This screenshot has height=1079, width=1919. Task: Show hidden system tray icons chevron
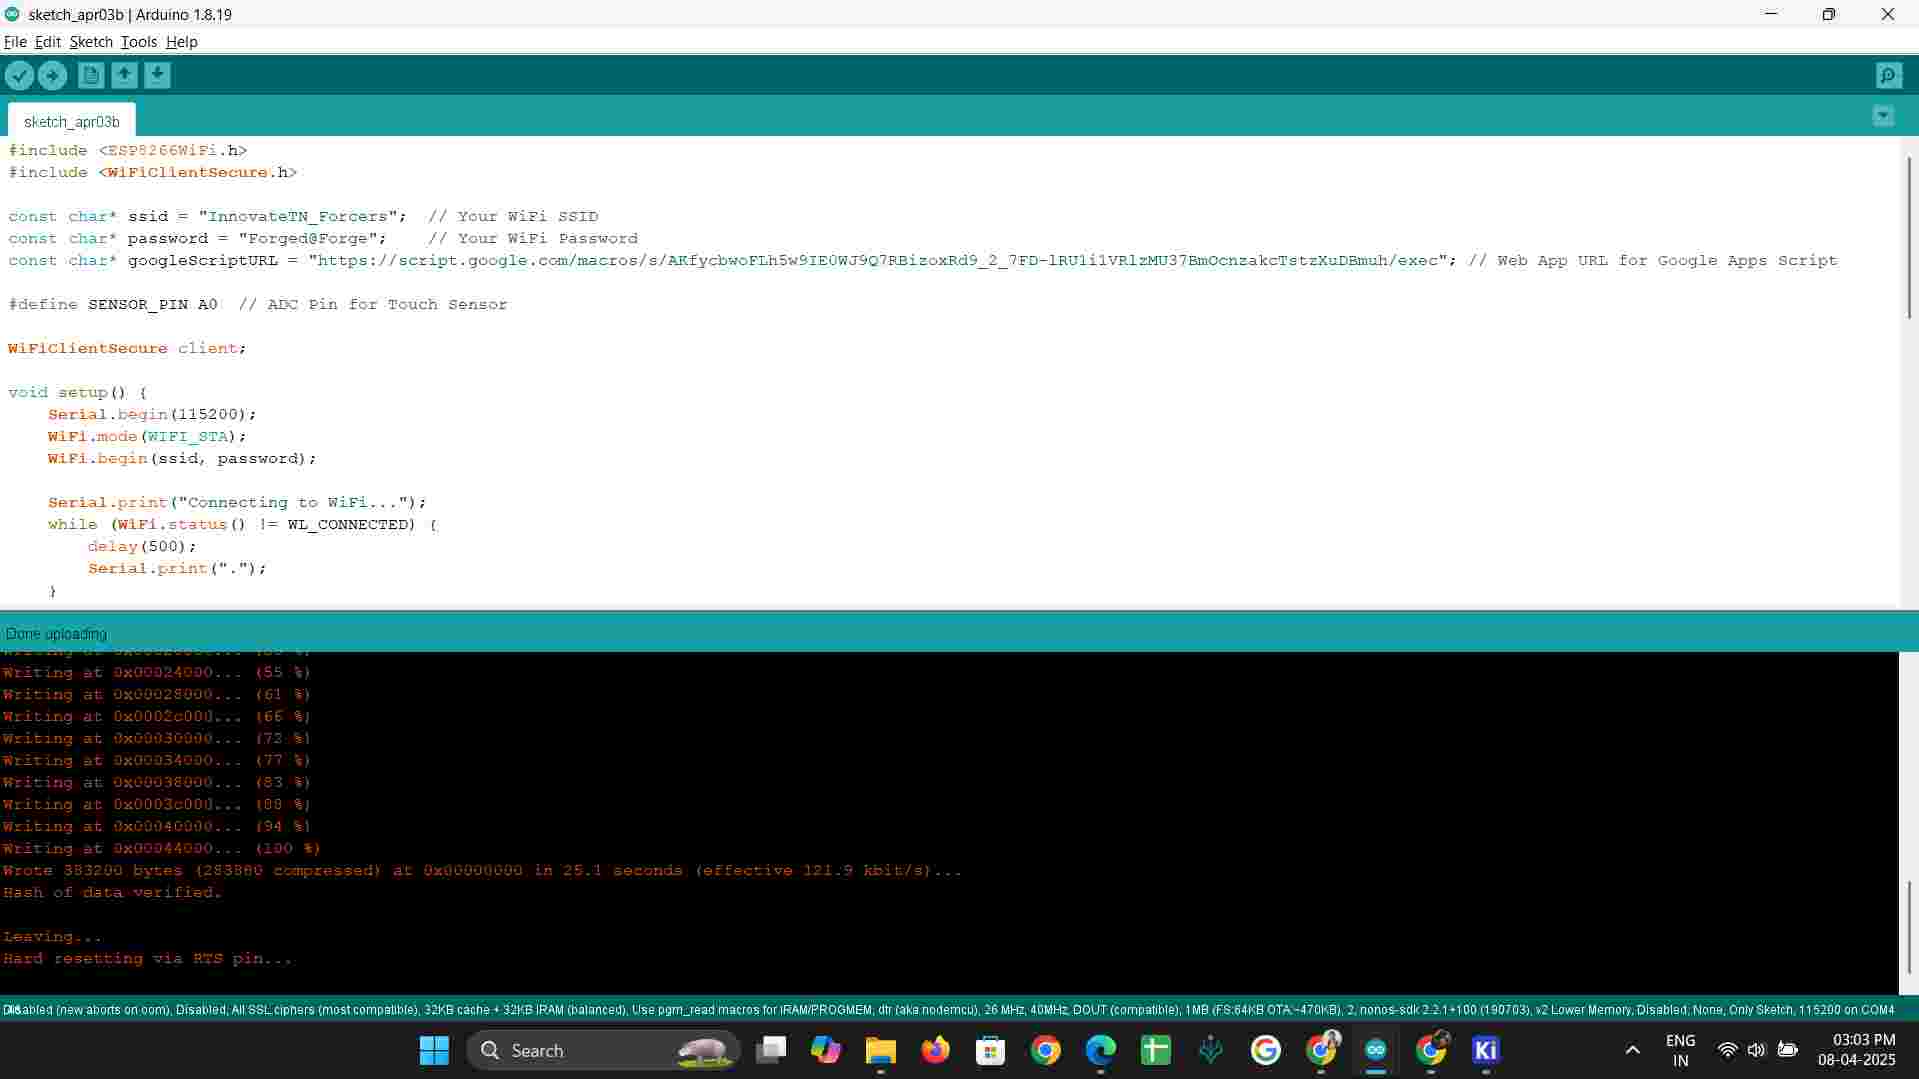1633,1050
